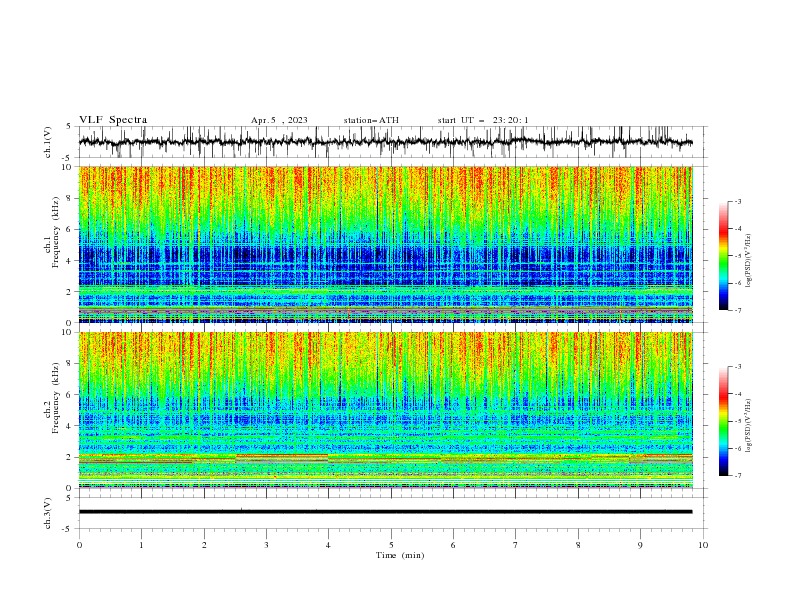792x612 pixels.
Task: Click the lower 'log(PSD)(V²/Hz)' colorbar label
Action: click(x=748, y=426)
